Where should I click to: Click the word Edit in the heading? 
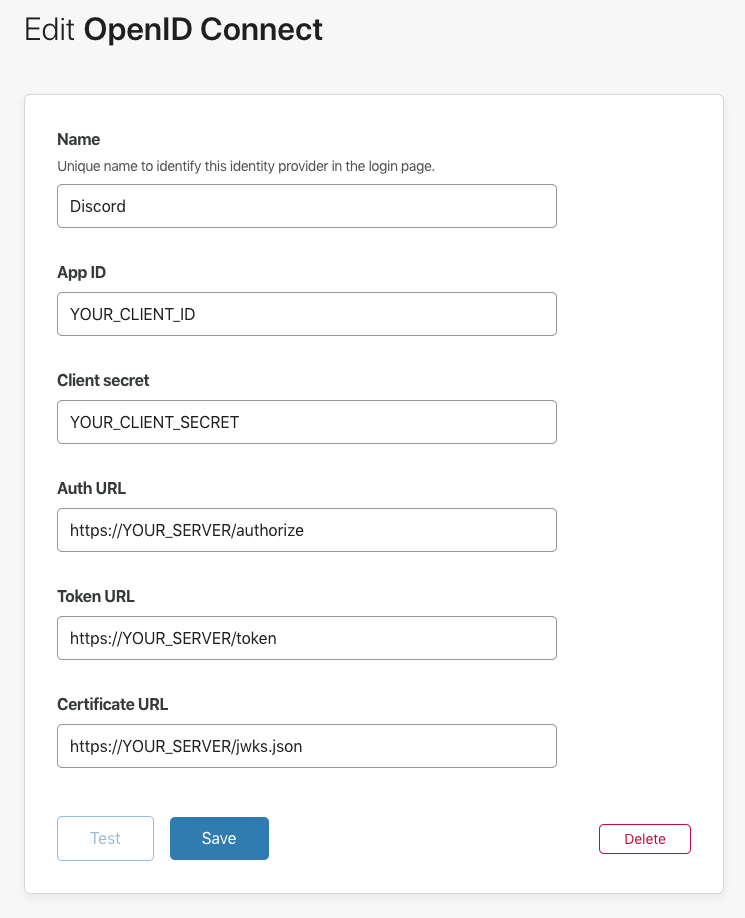(49, 29)
